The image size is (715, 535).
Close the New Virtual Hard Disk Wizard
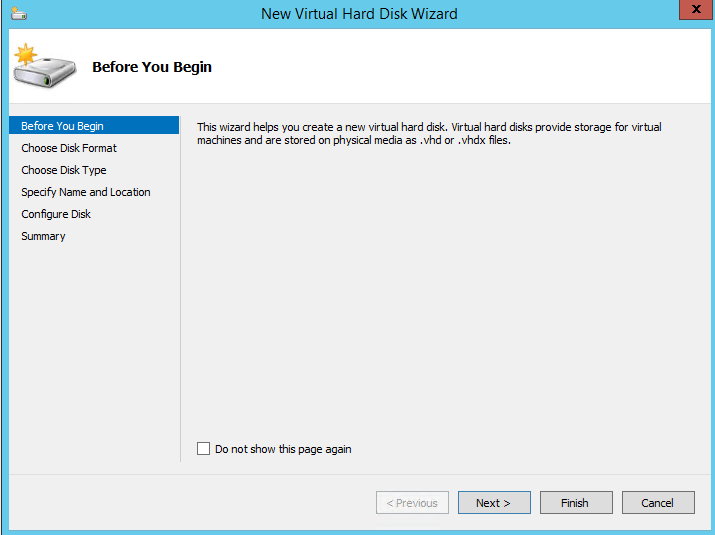pyautogui.click(x=692, y=10)
